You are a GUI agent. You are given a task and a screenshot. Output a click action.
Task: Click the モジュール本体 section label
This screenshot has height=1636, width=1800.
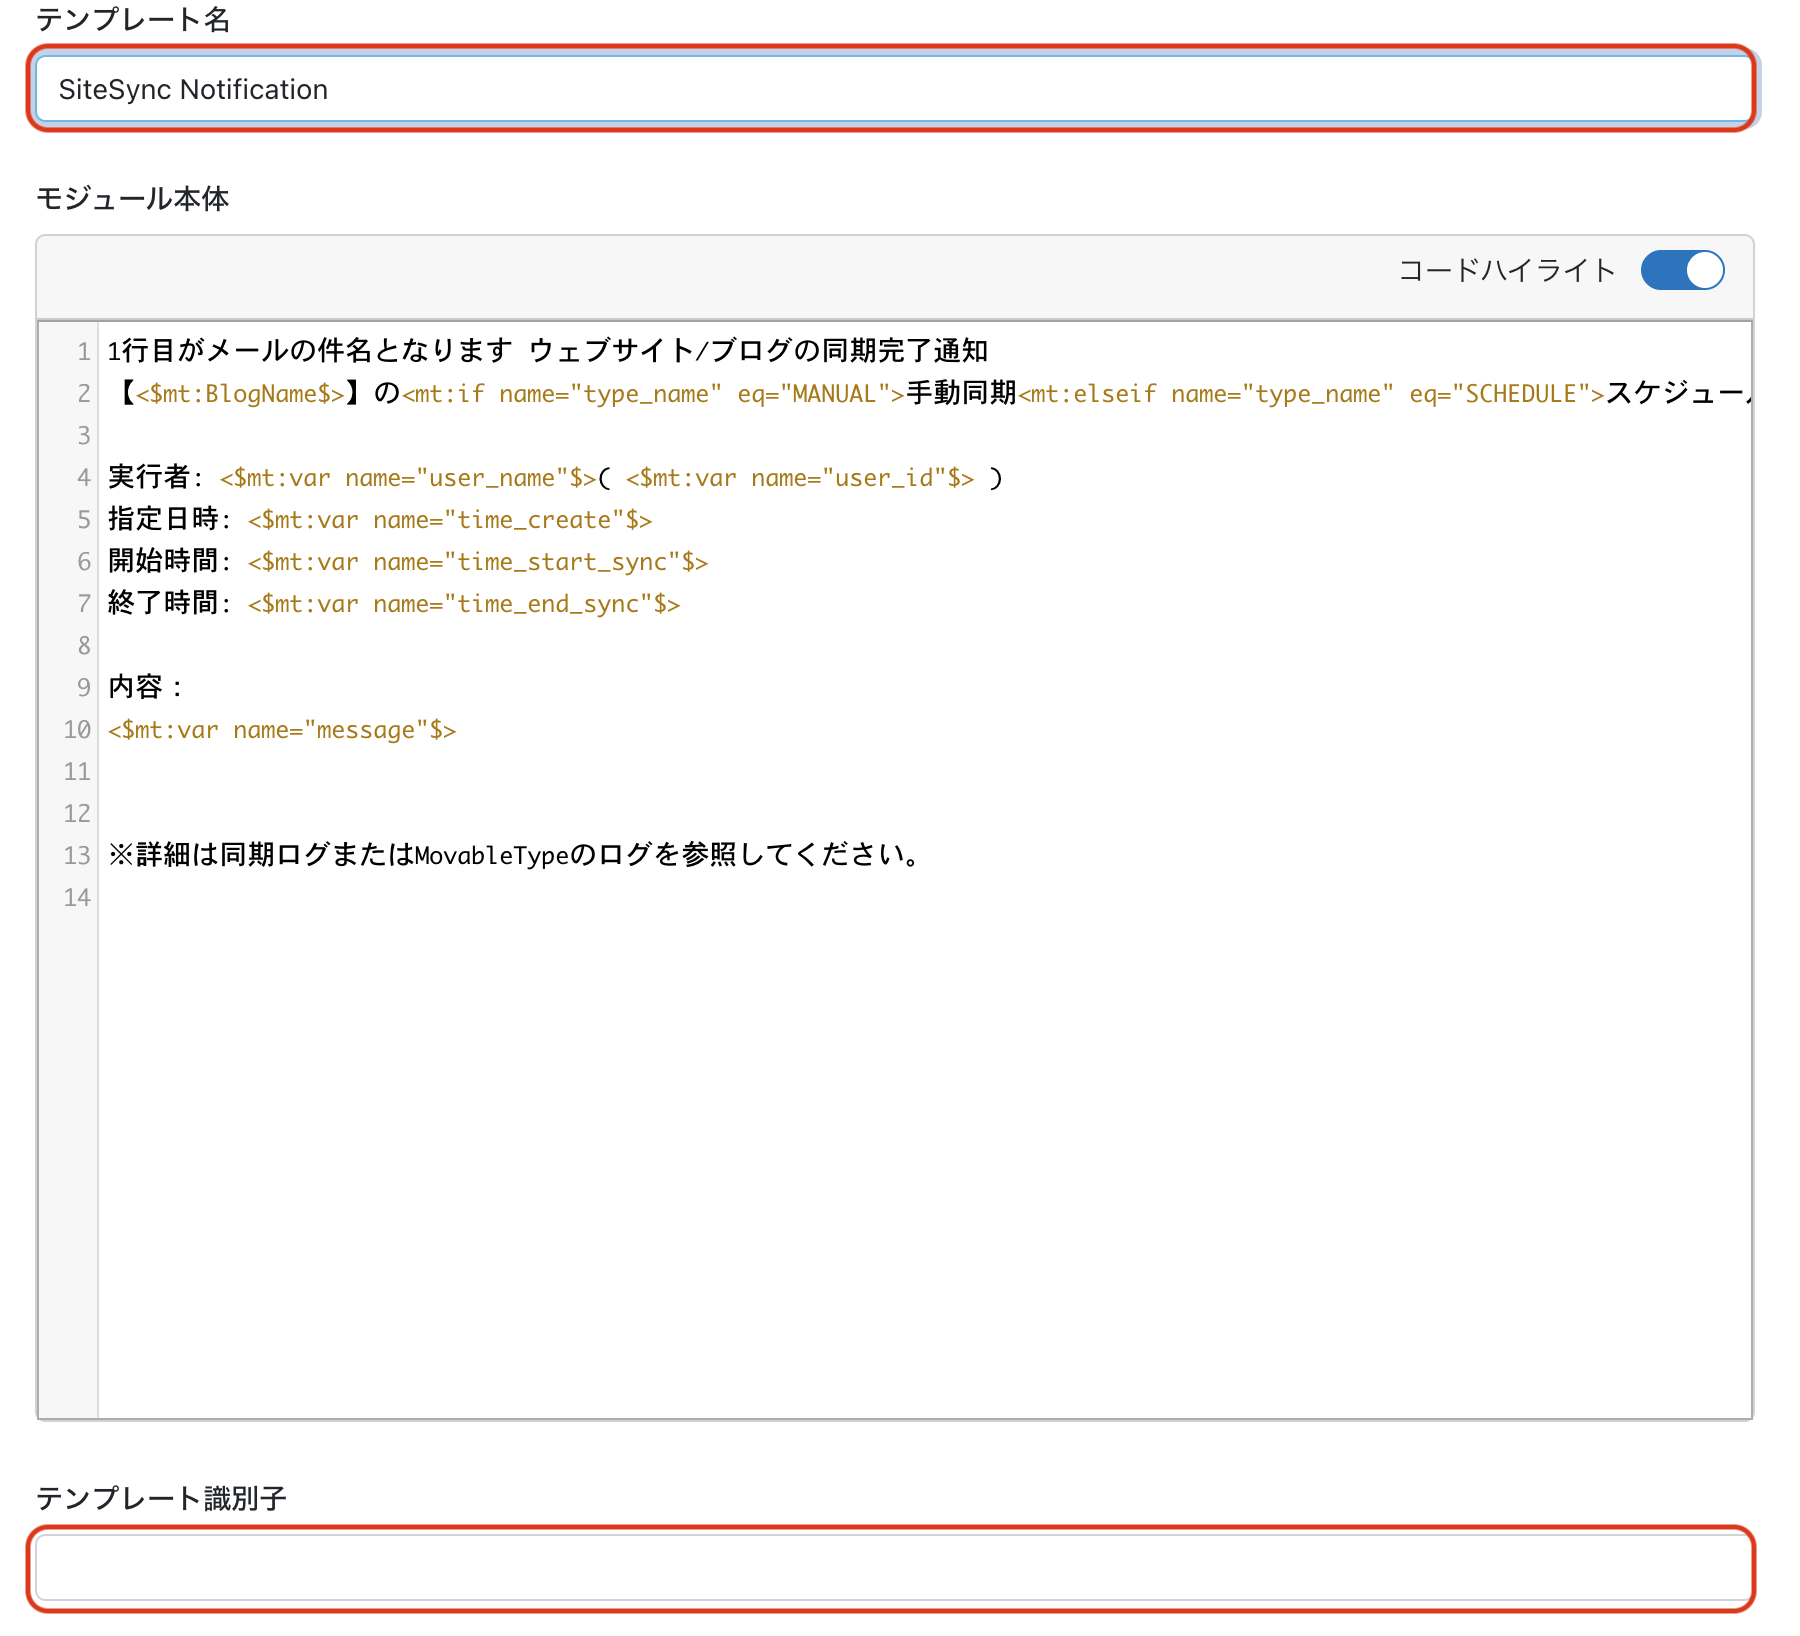tap(133, 198)
